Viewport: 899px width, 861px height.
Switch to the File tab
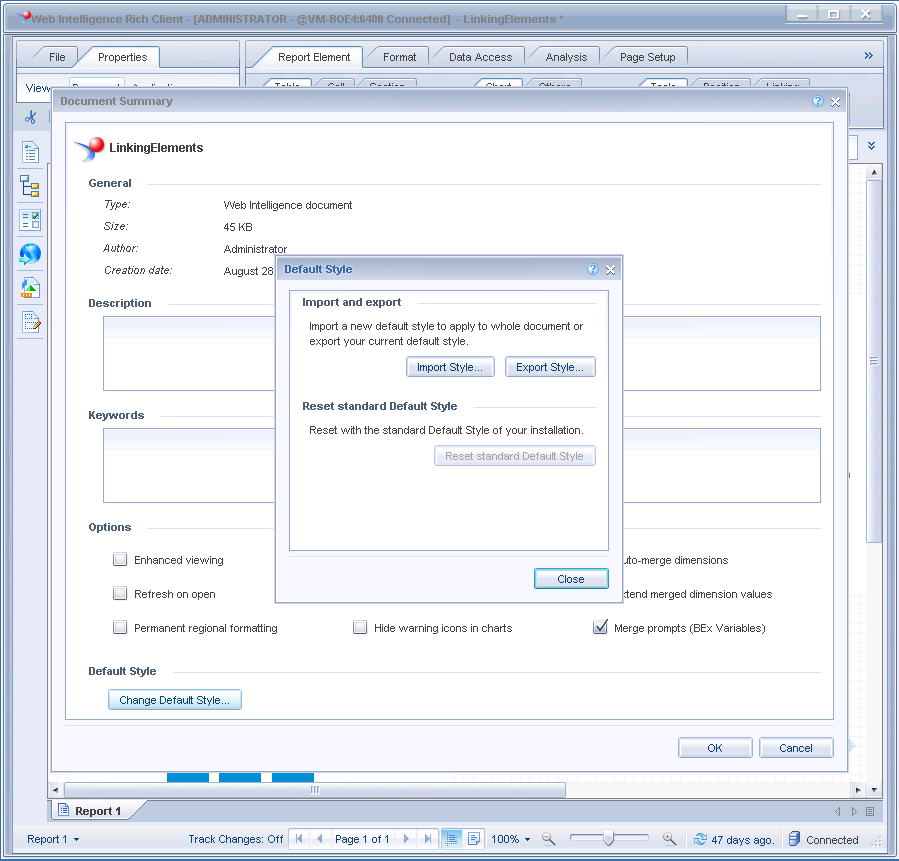coord(57,57)
